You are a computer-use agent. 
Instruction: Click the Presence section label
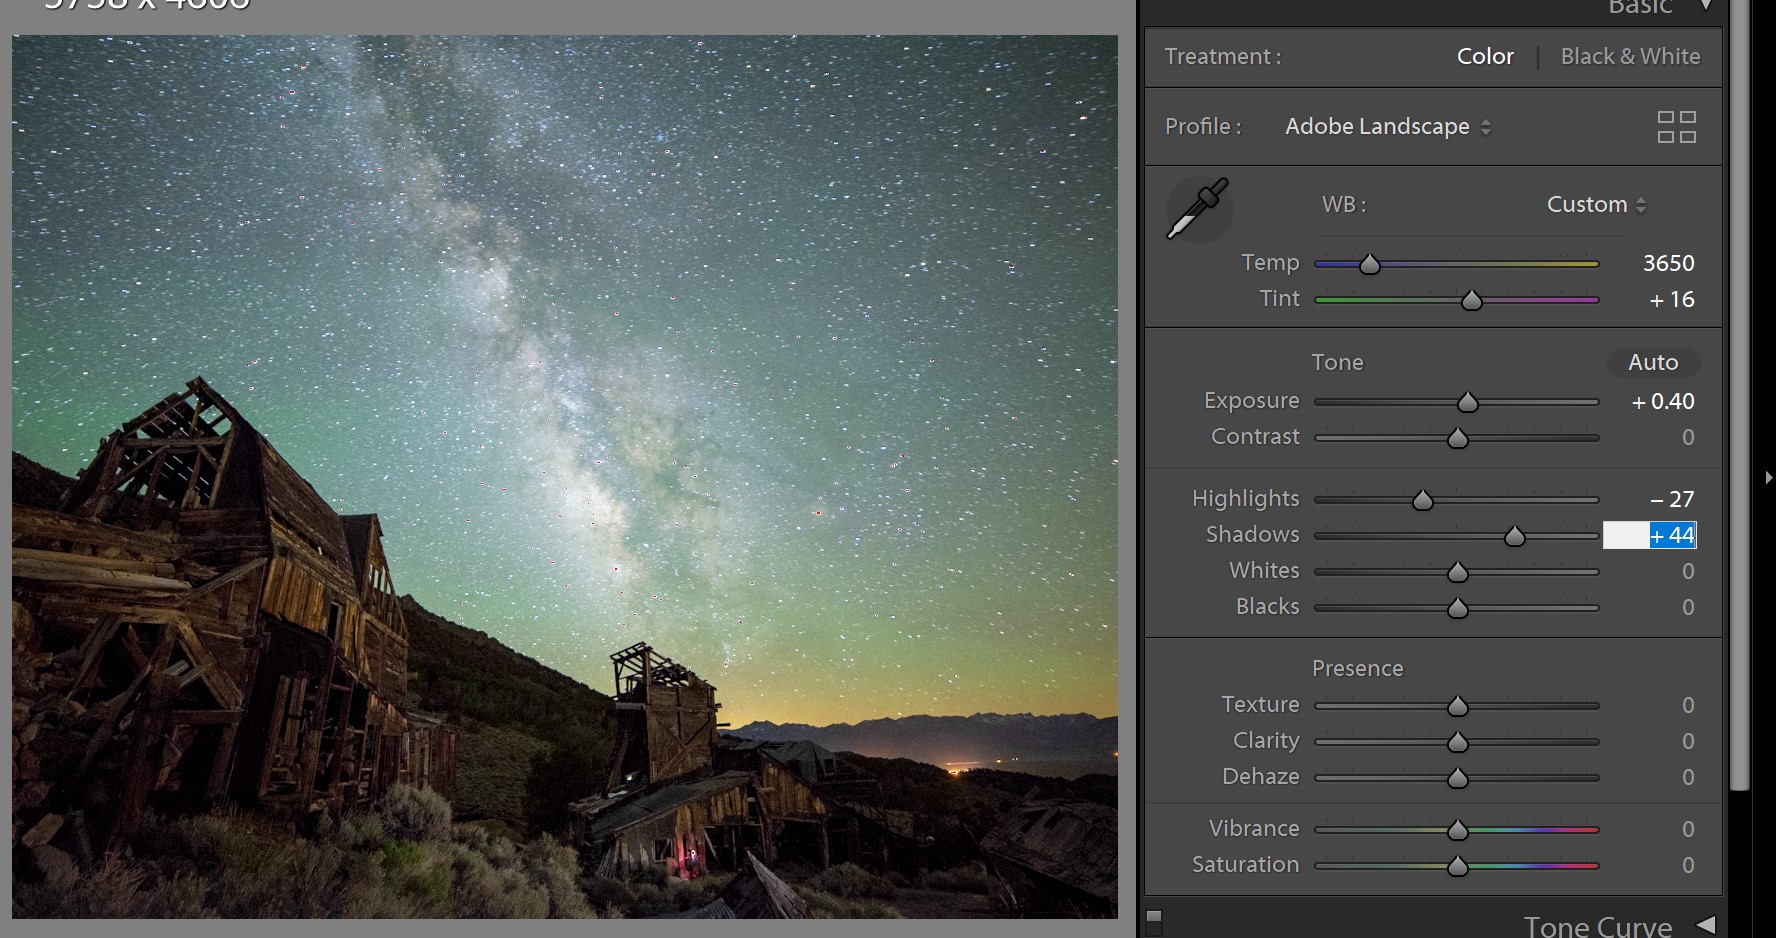(1357, 667)
